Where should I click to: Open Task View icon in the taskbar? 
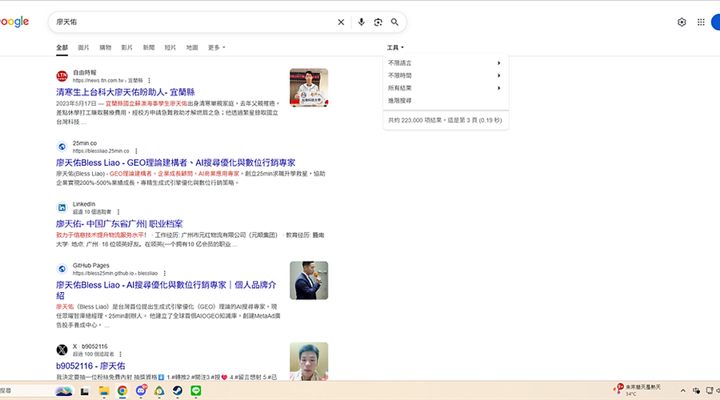[x=84, y=391]
